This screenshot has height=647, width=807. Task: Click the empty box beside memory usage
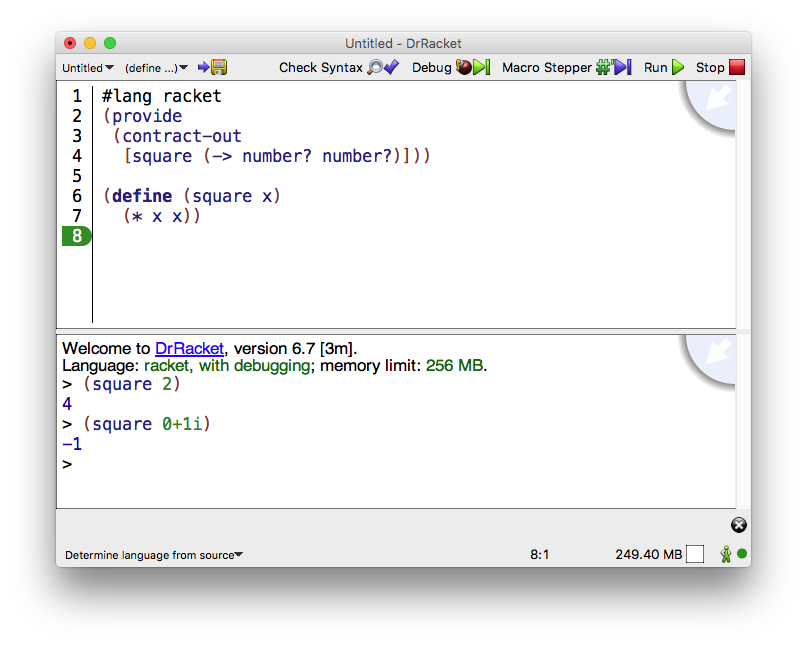point(695,554)
